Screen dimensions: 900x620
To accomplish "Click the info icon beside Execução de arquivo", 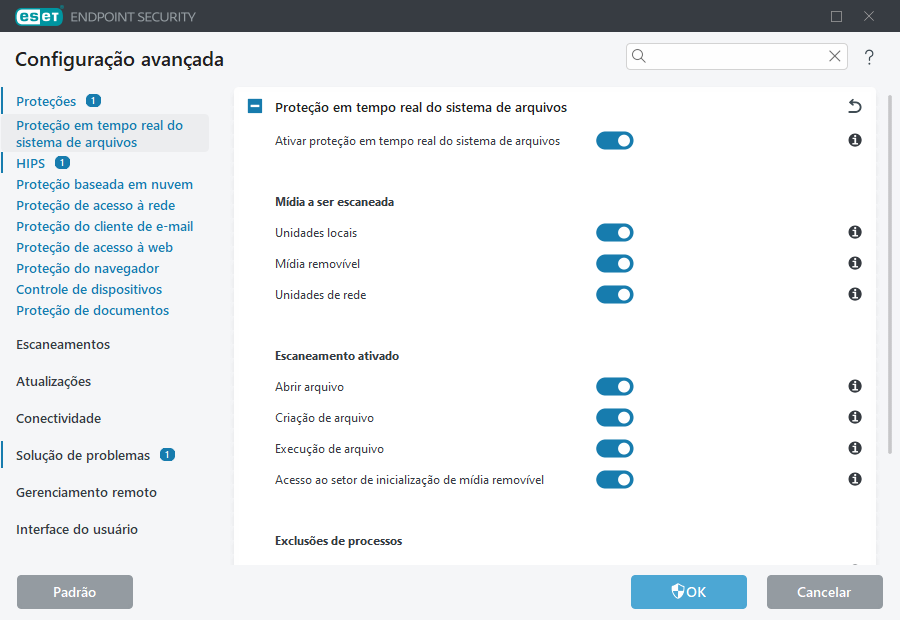I will click(x=854, y=448).
